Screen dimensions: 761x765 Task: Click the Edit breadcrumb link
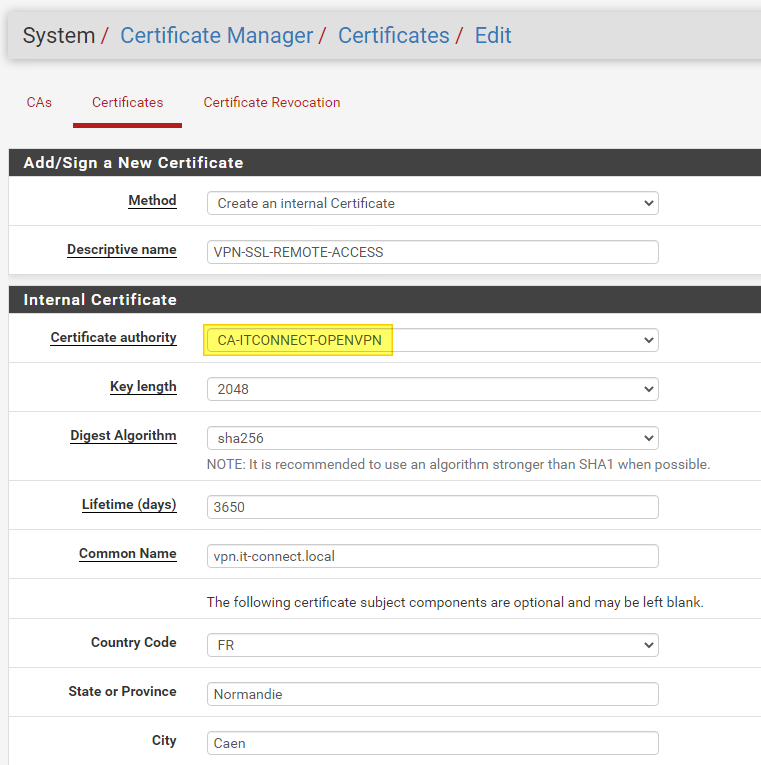pos(493,36)
